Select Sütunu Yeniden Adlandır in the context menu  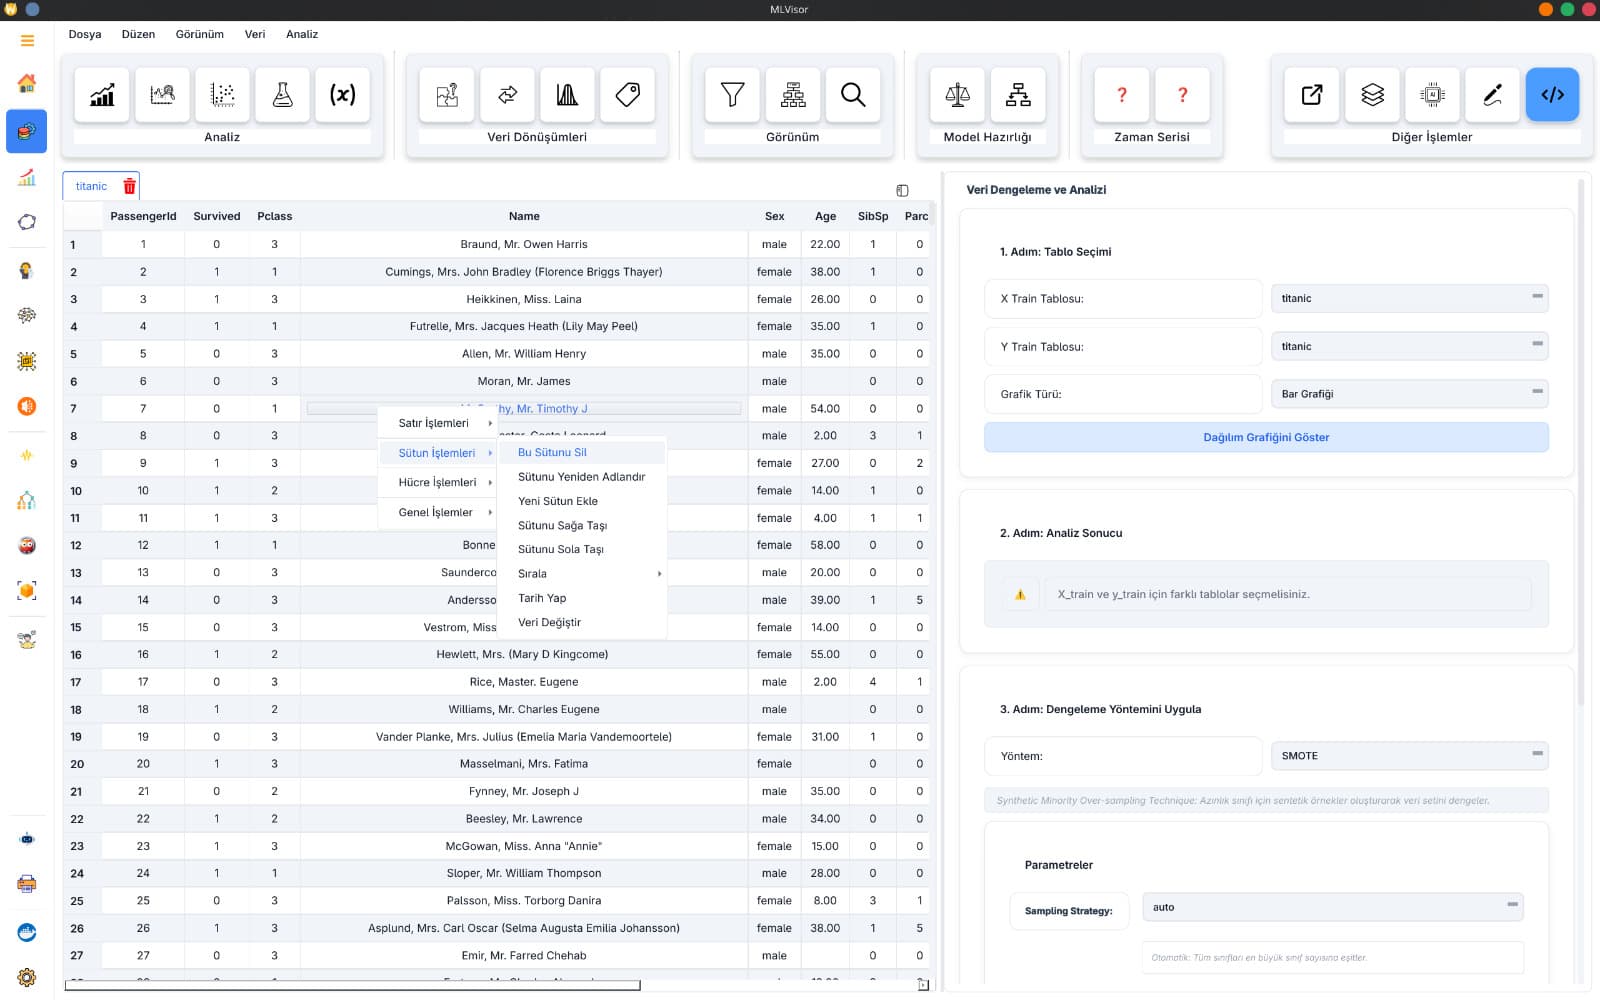tap(584, 477)
